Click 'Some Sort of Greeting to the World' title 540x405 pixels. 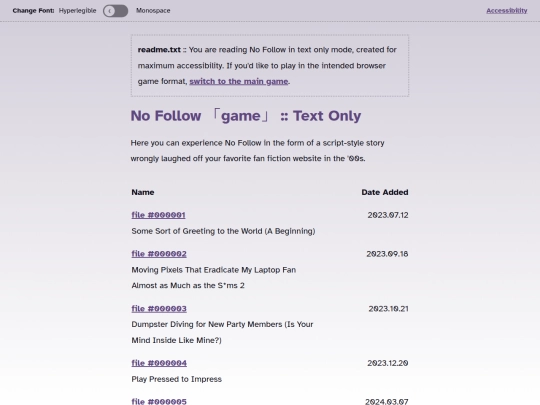(223, 231)
